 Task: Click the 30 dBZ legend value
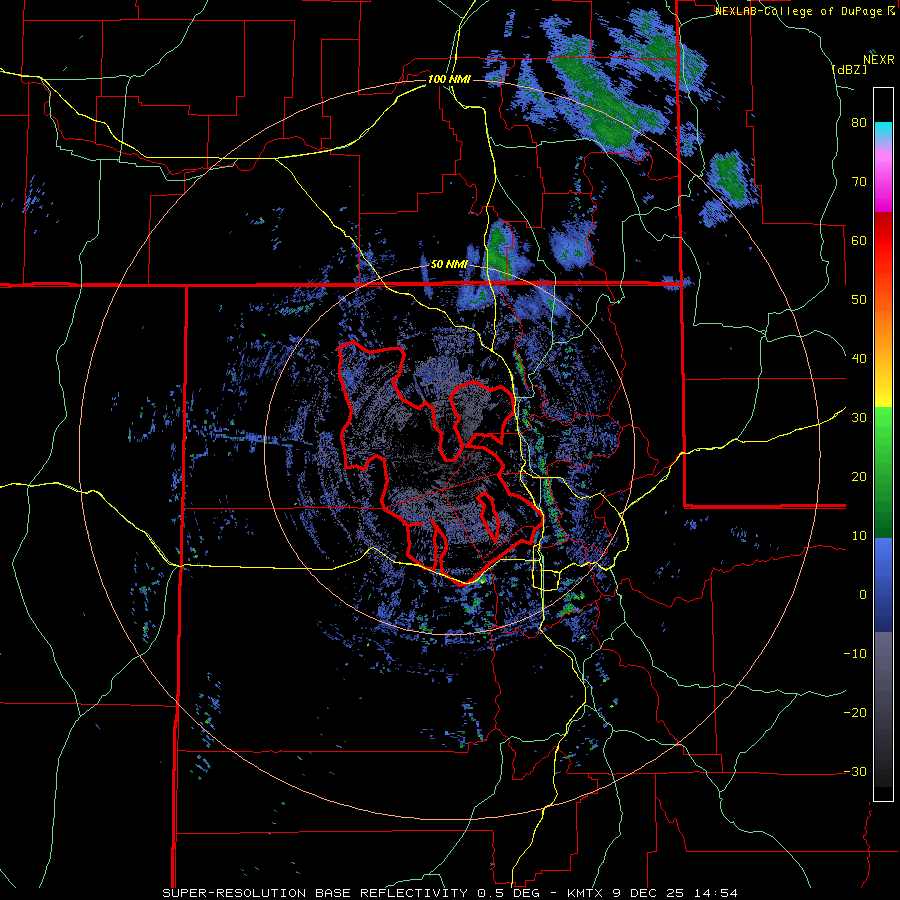click(859, 418)
